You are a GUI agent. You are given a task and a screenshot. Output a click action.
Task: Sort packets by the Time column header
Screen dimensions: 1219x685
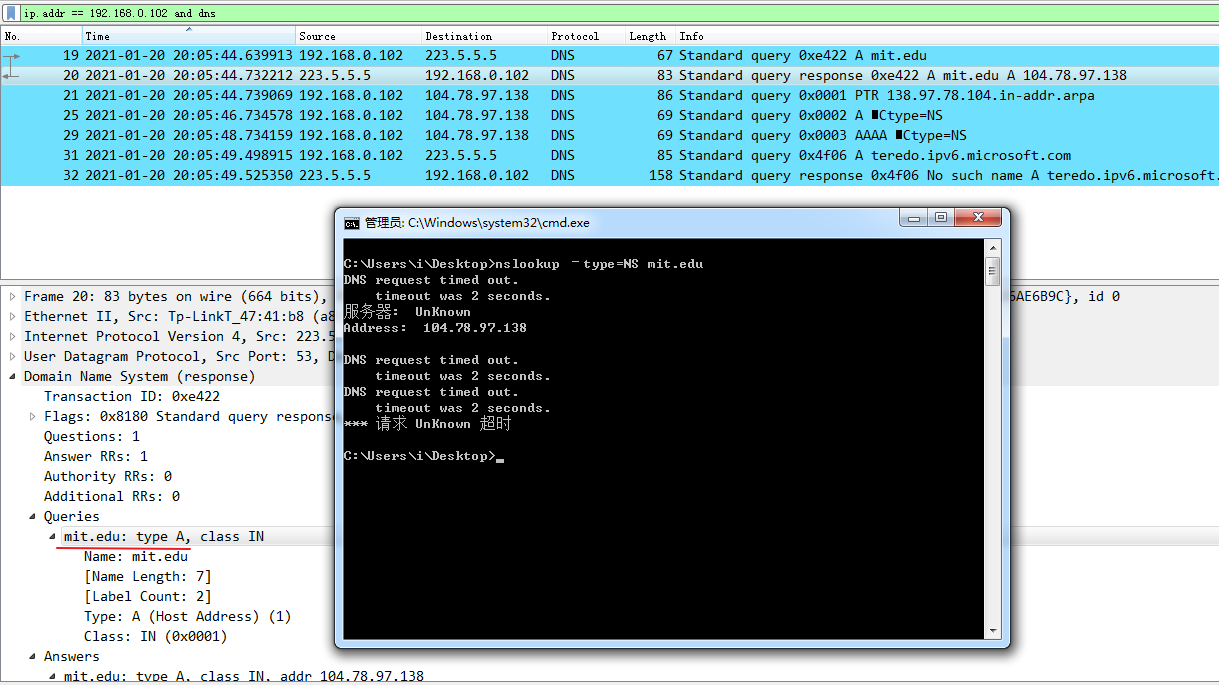(189, 36)
